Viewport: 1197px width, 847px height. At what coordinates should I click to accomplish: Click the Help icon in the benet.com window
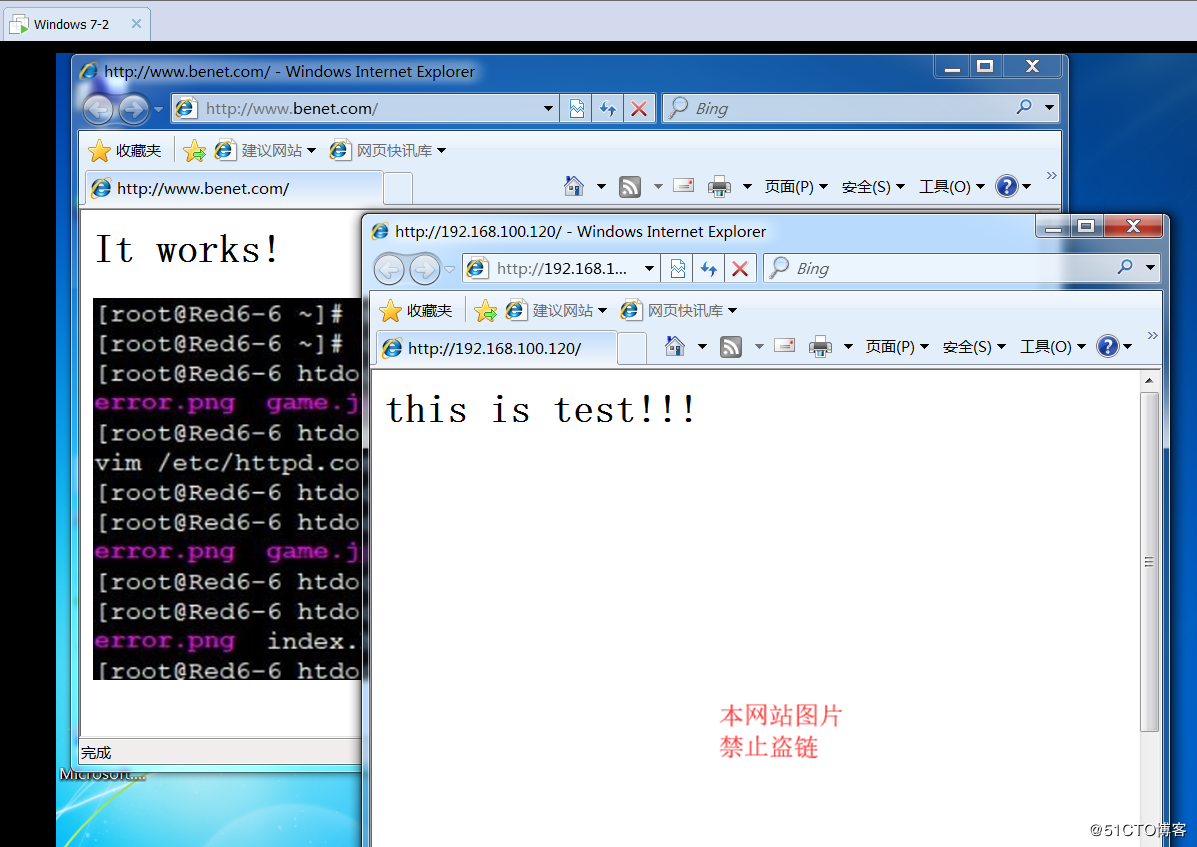click(1007, 186)
